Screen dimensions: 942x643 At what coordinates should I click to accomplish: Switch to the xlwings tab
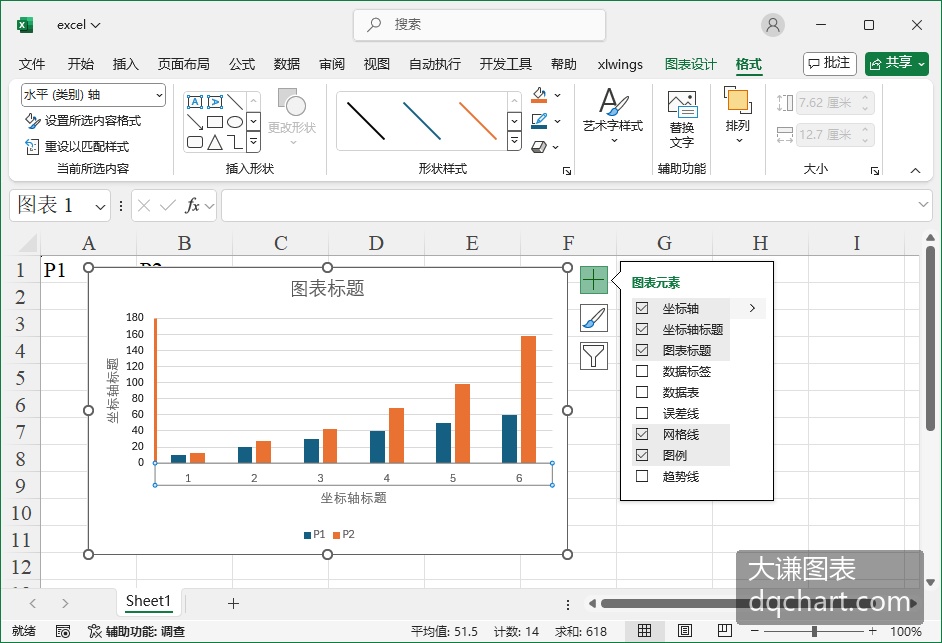[x=620, y=64]
